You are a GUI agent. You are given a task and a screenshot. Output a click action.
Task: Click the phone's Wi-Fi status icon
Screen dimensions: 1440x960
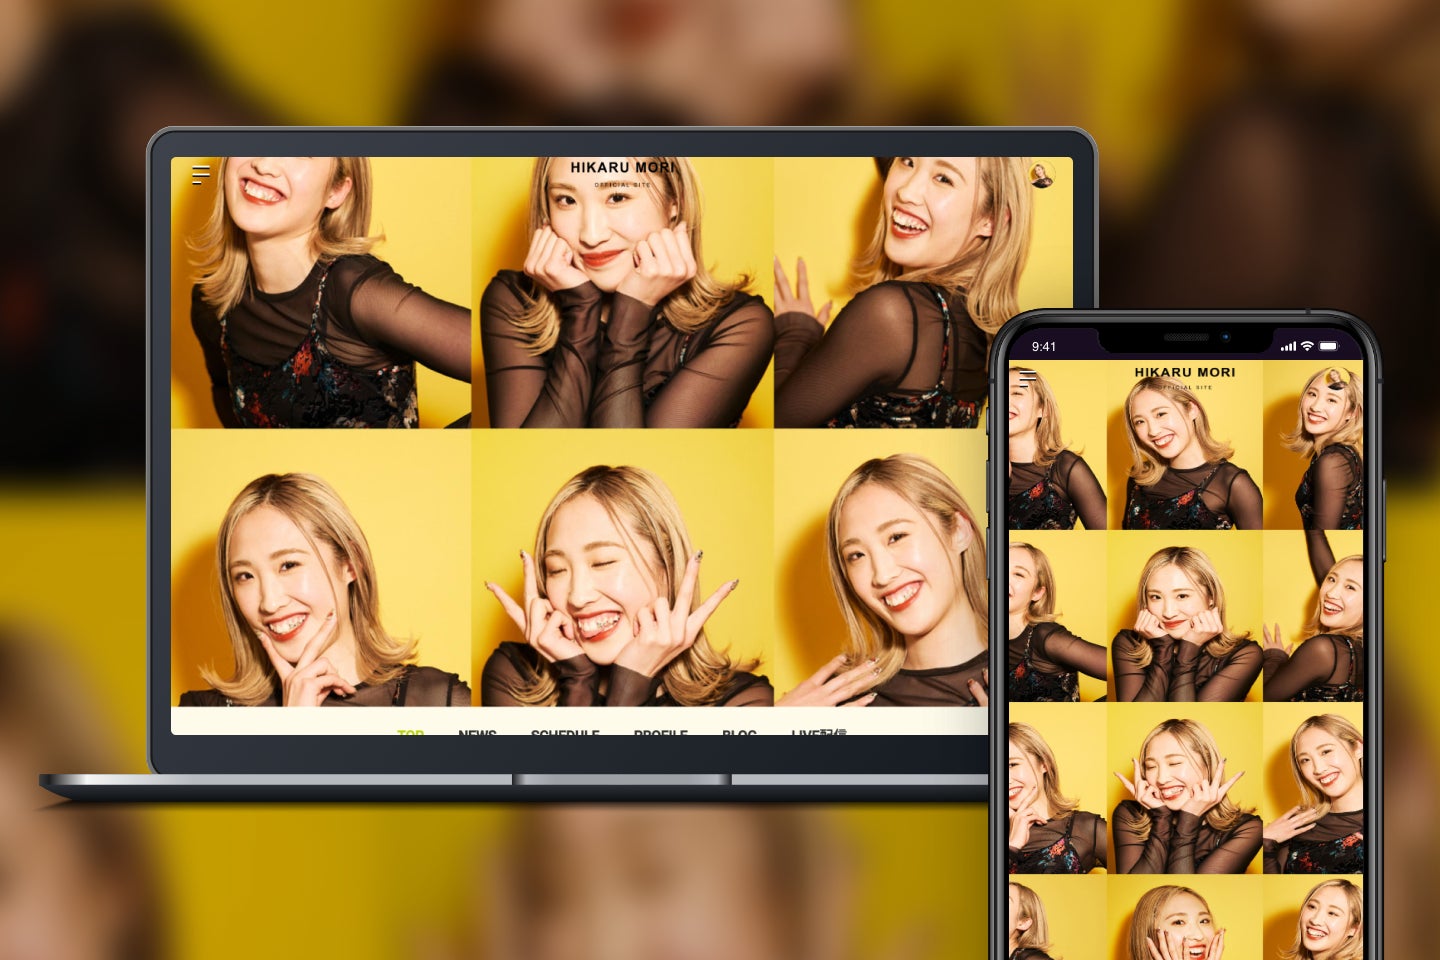[x=1307, y=346]
